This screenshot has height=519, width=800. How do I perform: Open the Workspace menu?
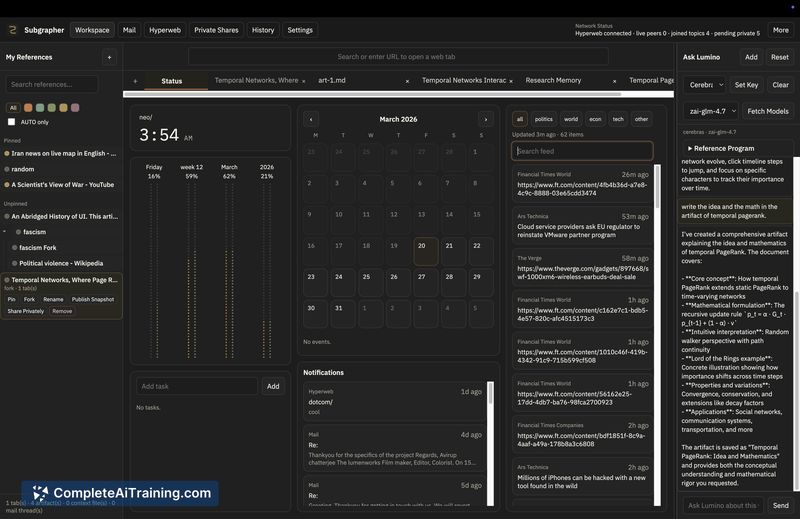[92, 30]
